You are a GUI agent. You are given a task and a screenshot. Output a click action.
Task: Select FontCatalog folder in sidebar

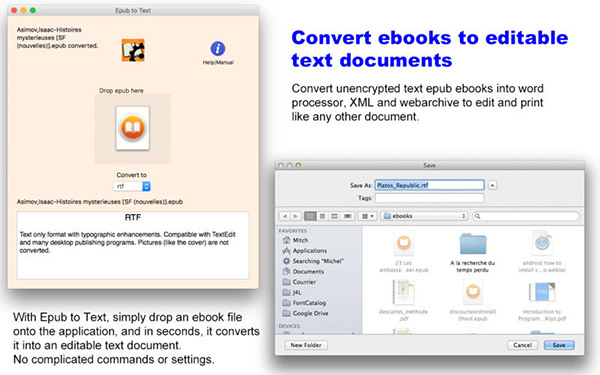[304, 303]
